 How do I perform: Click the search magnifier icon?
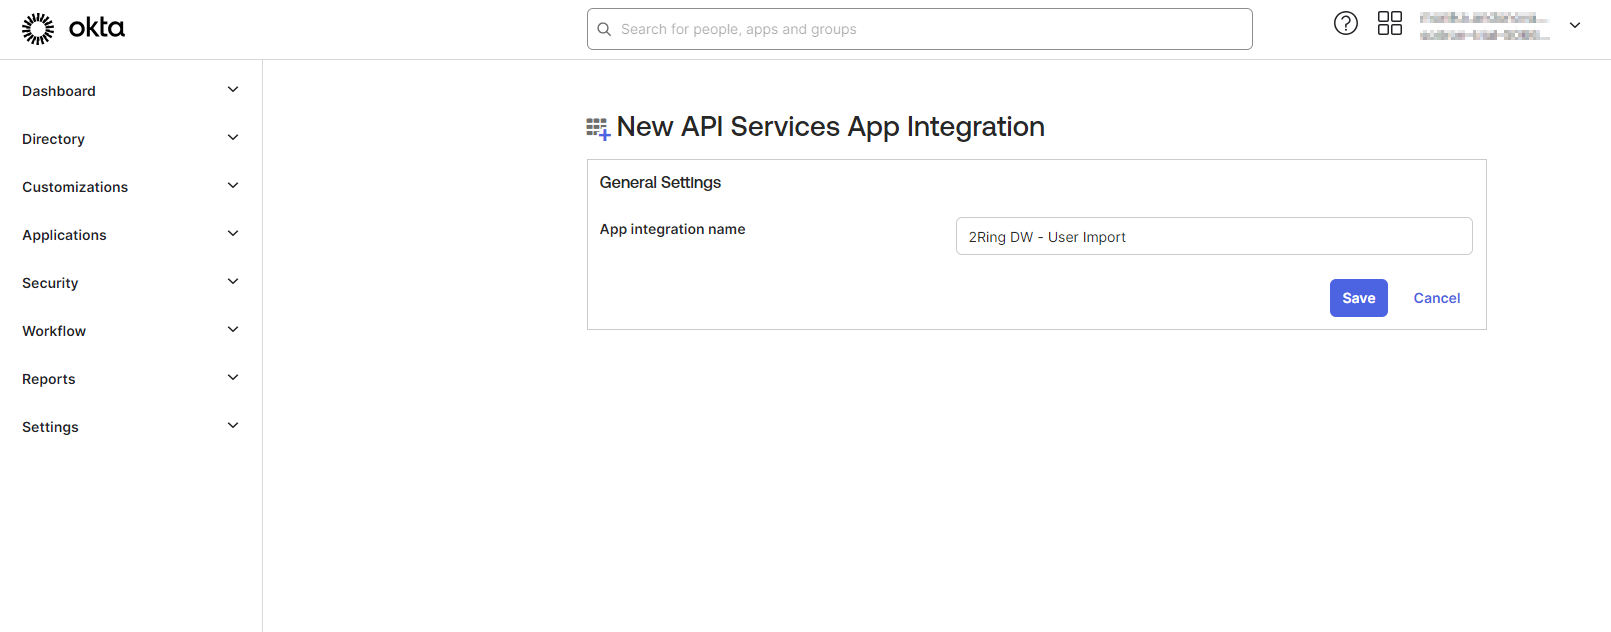coord(604,29)
